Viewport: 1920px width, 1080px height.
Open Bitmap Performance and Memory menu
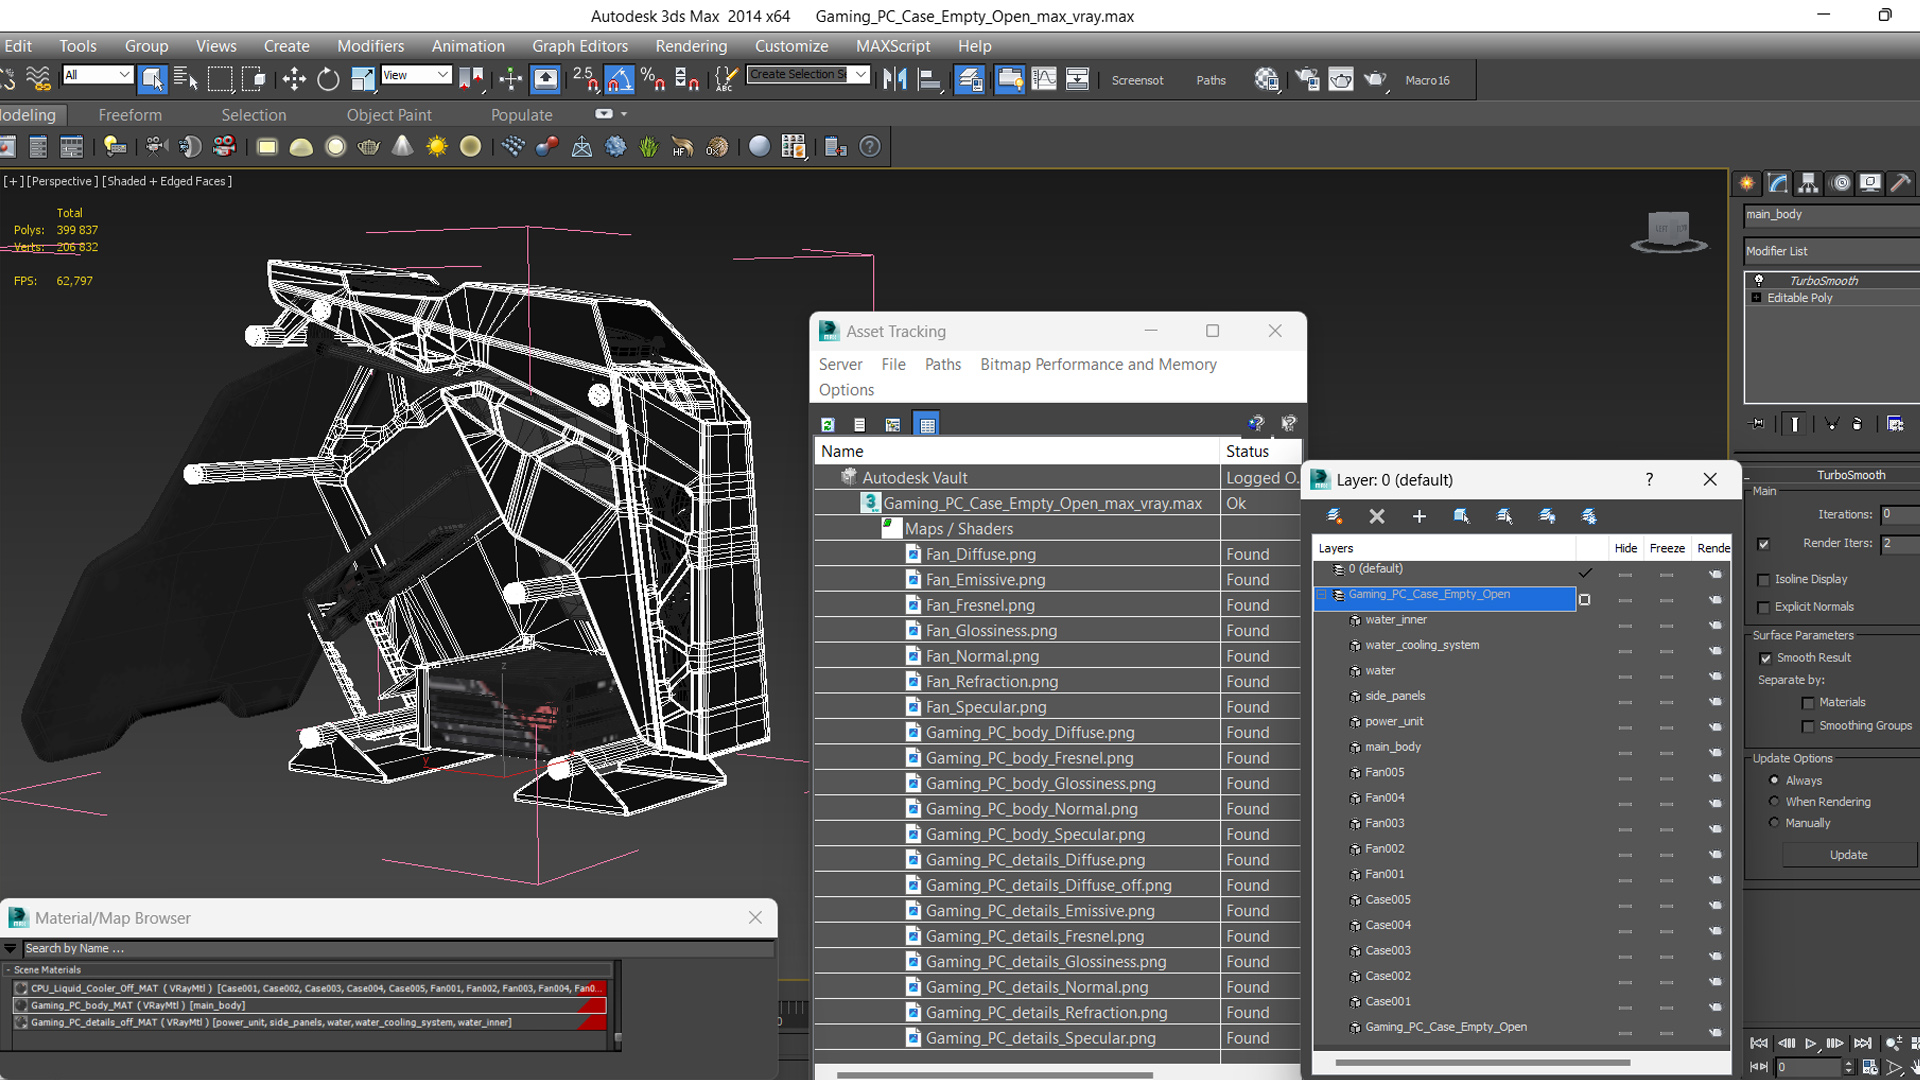coord(1098,365)
